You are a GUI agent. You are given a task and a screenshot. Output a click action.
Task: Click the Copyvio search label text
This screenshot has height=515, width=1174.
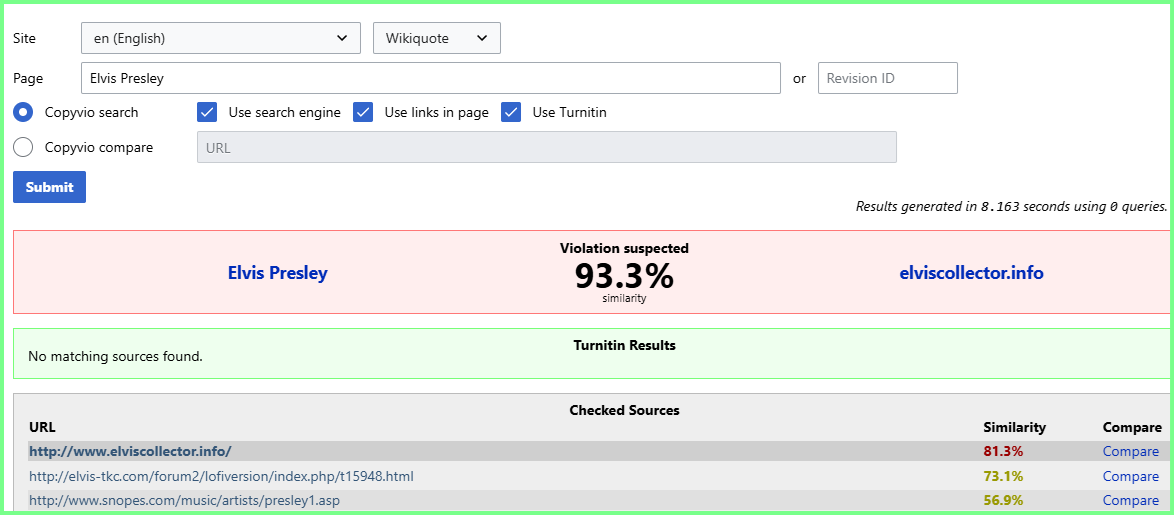click(91, 112)
